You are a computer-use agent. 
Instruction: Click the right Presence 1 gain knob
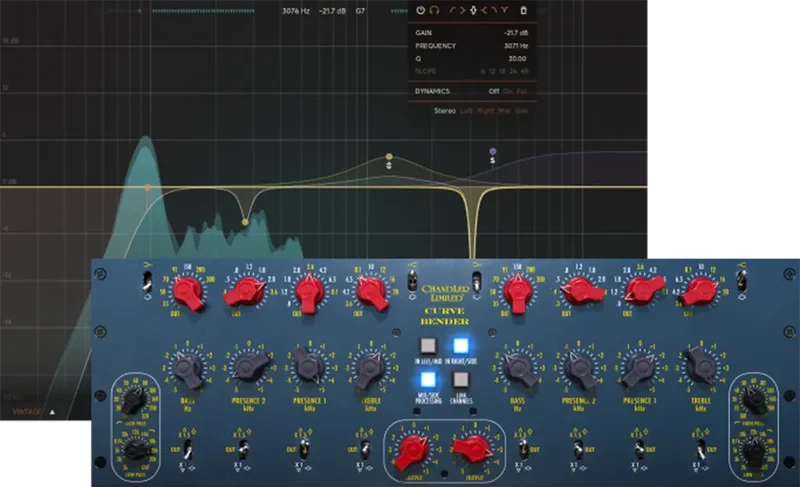click(x=640, y=369)
